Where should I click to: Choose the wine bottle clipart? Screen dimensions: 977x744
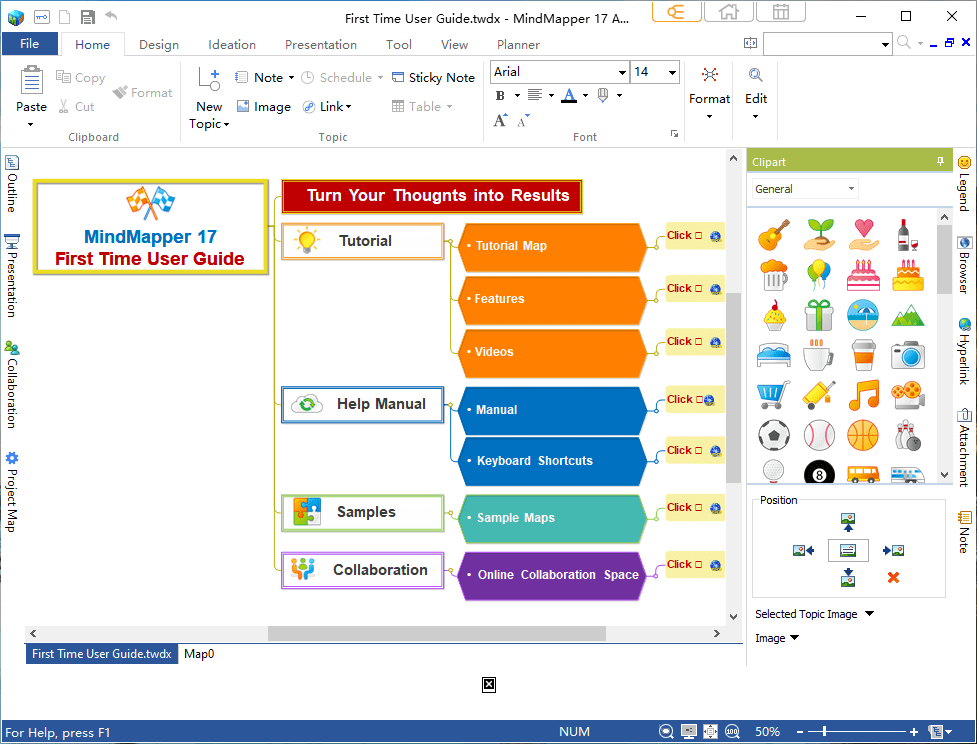pyautogui.click(x=907, y=235)
